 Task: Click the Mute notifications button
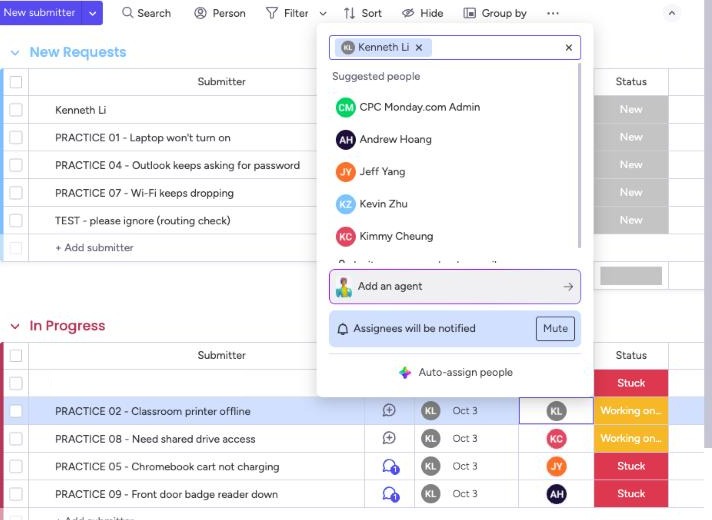pos(555,328)
